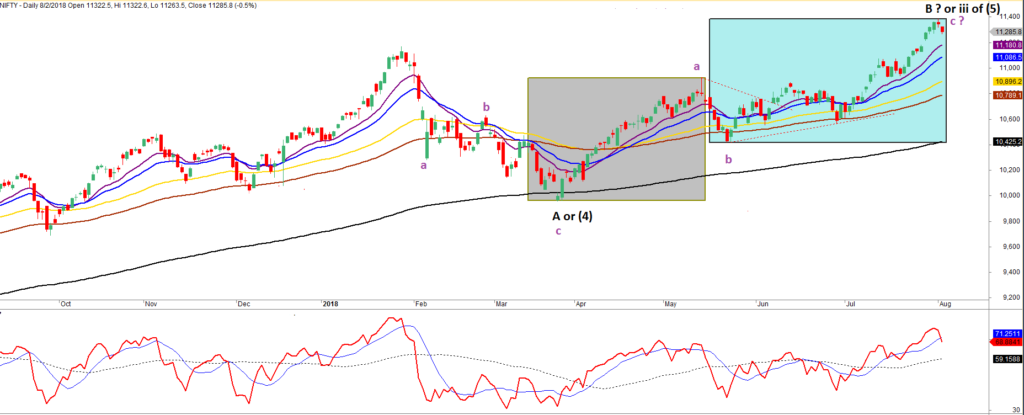Click the Feb label on time axis
This screenshot has width=1024, height=415.
[422, 304]
